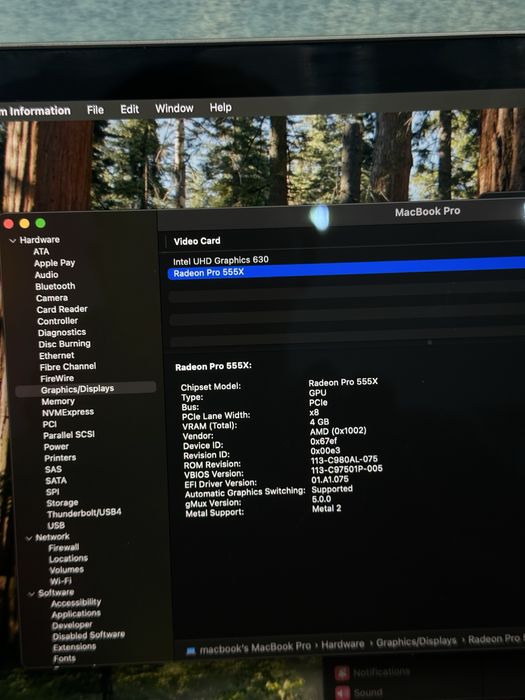Click the 113-C97501P-005 VBIOS value

pyautogui.click(x=347, y=469)
